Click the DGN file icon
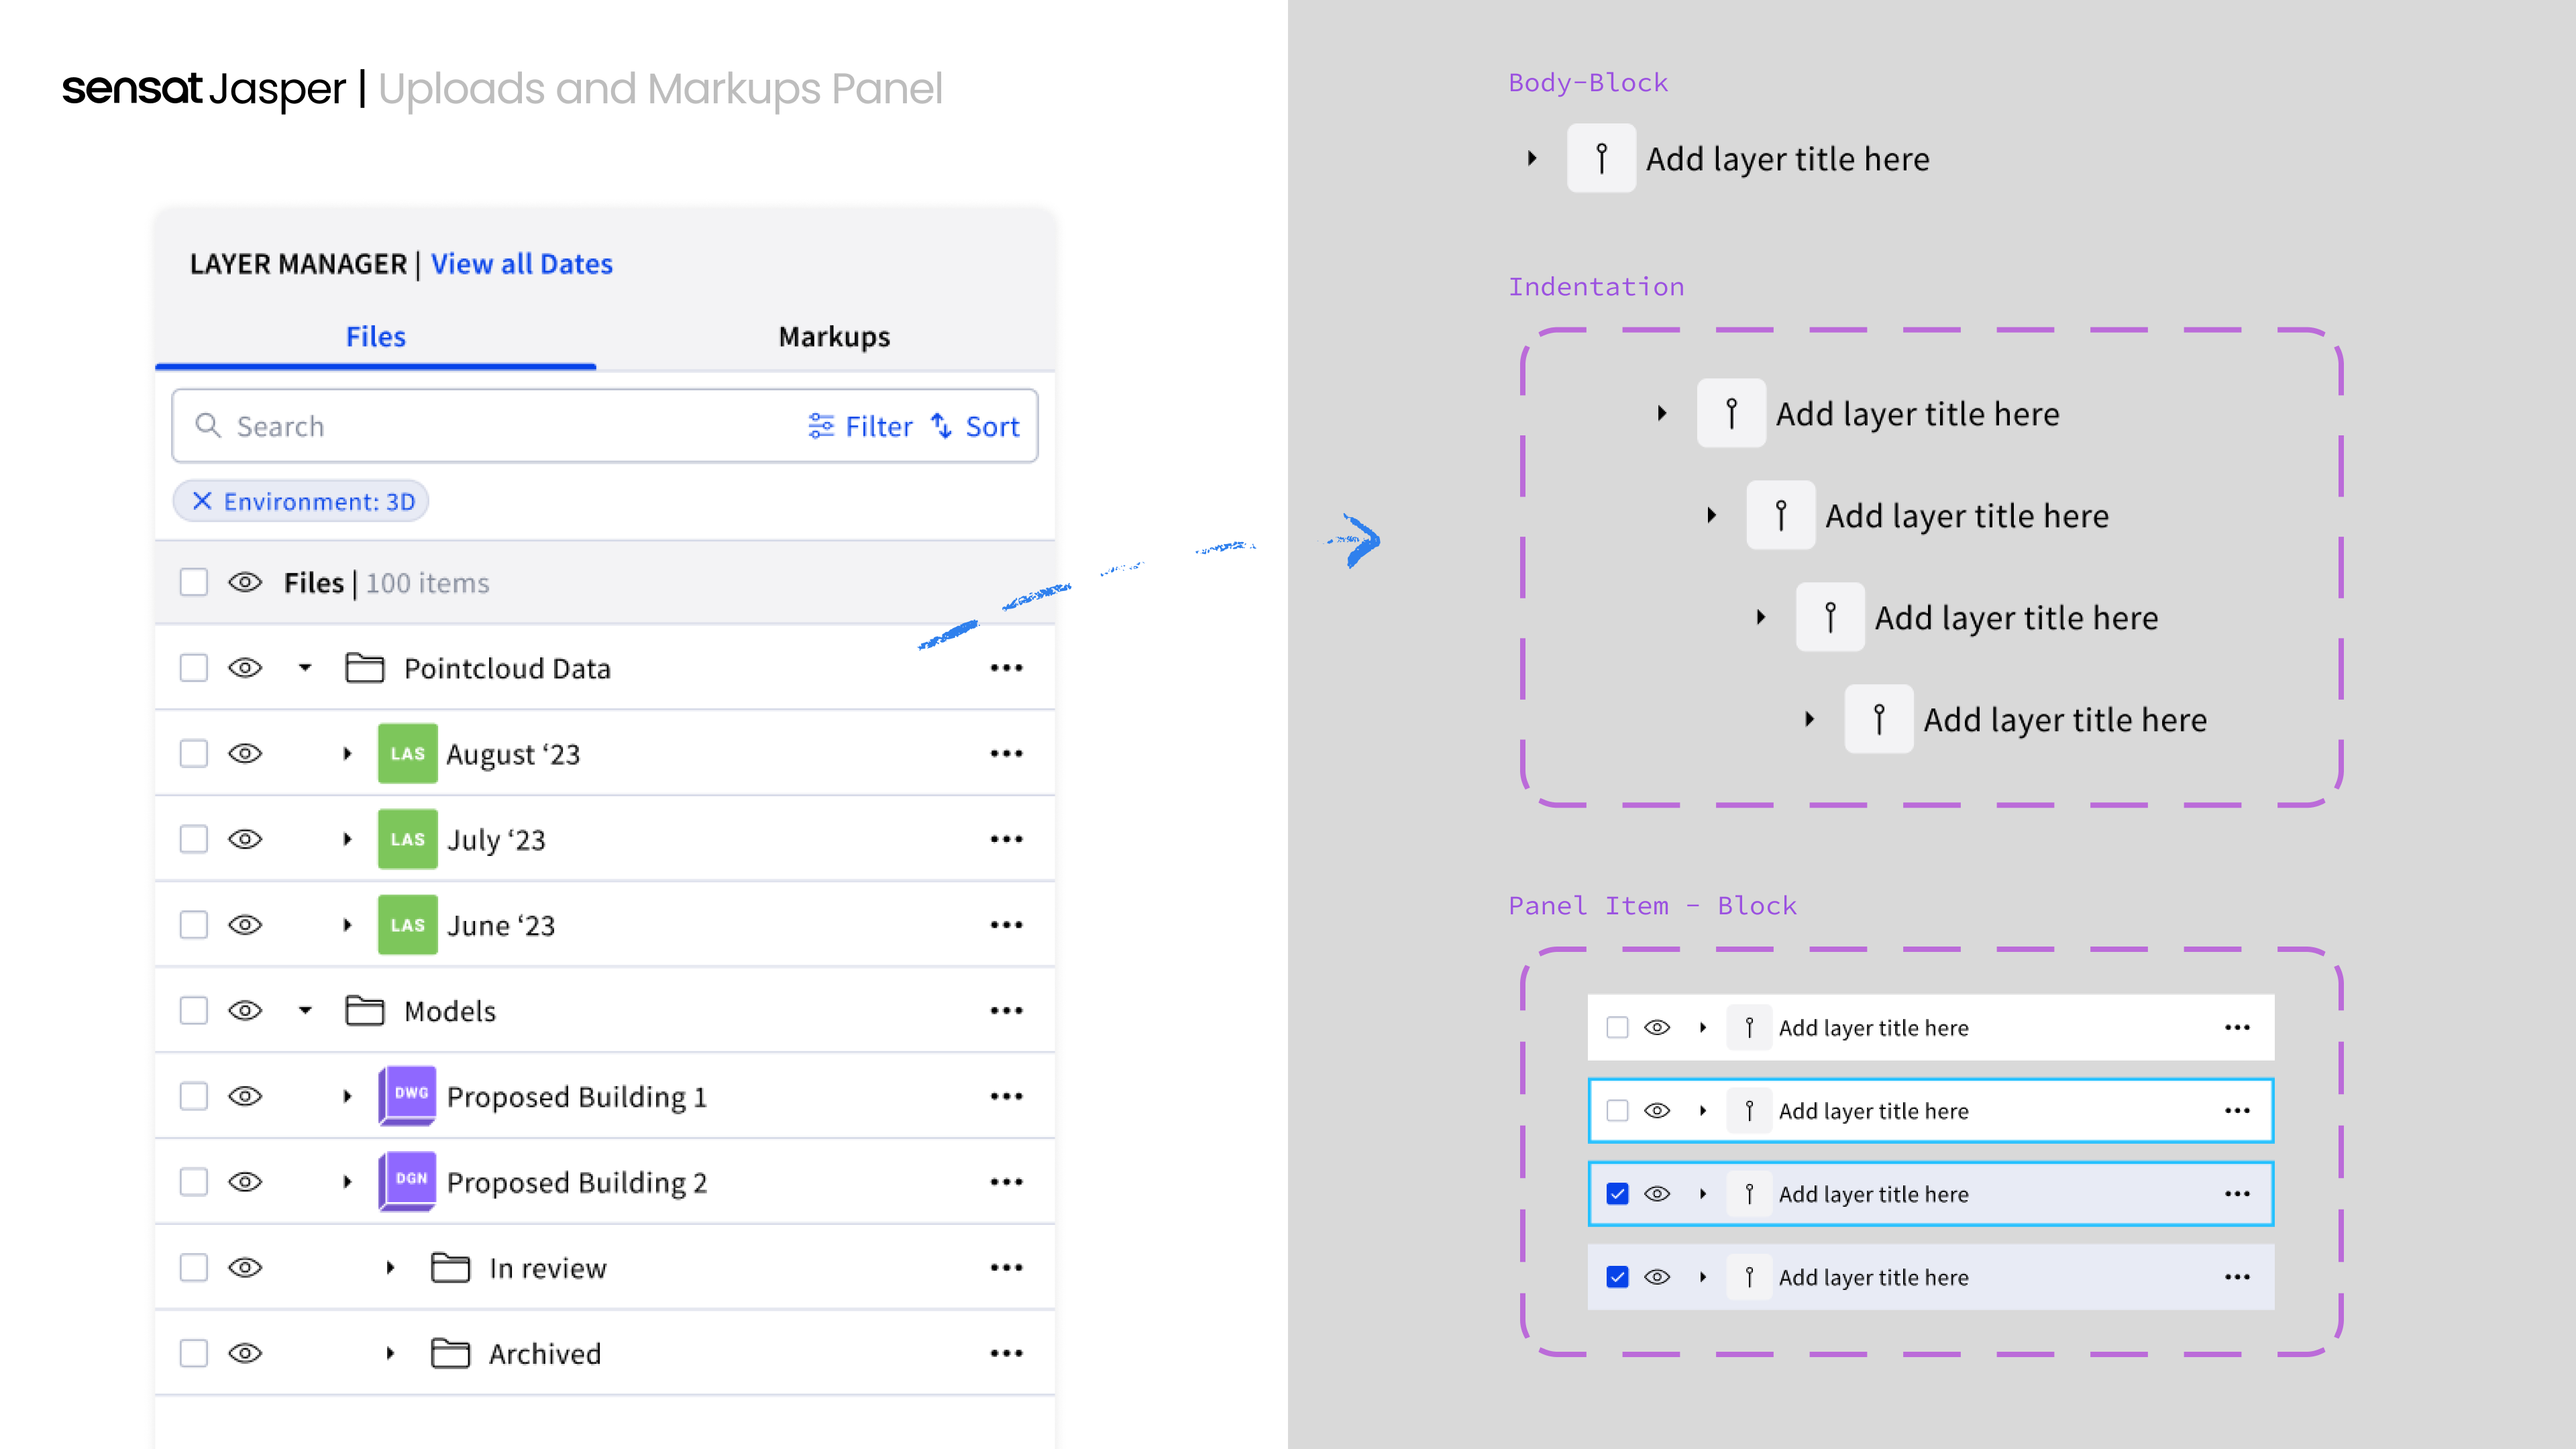 click(x=407, y=1181)
